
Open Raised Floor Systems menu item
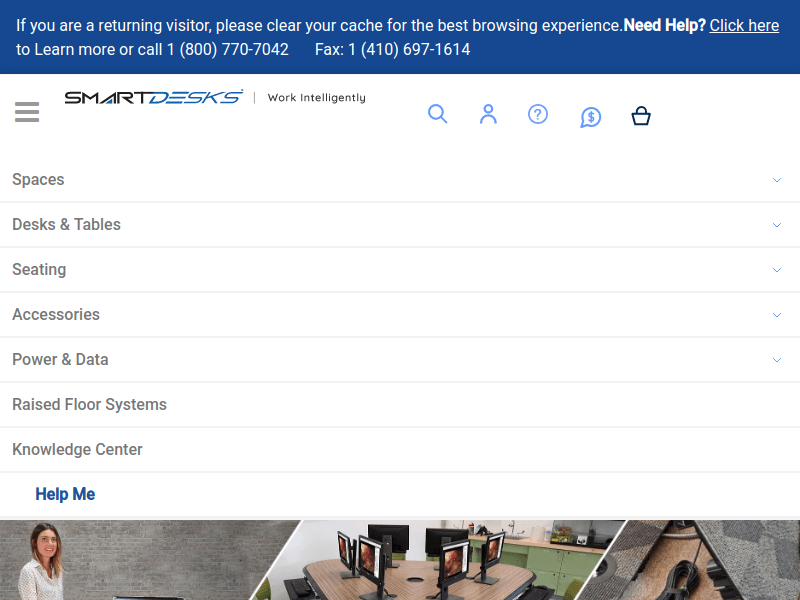(x=89, y=404)
